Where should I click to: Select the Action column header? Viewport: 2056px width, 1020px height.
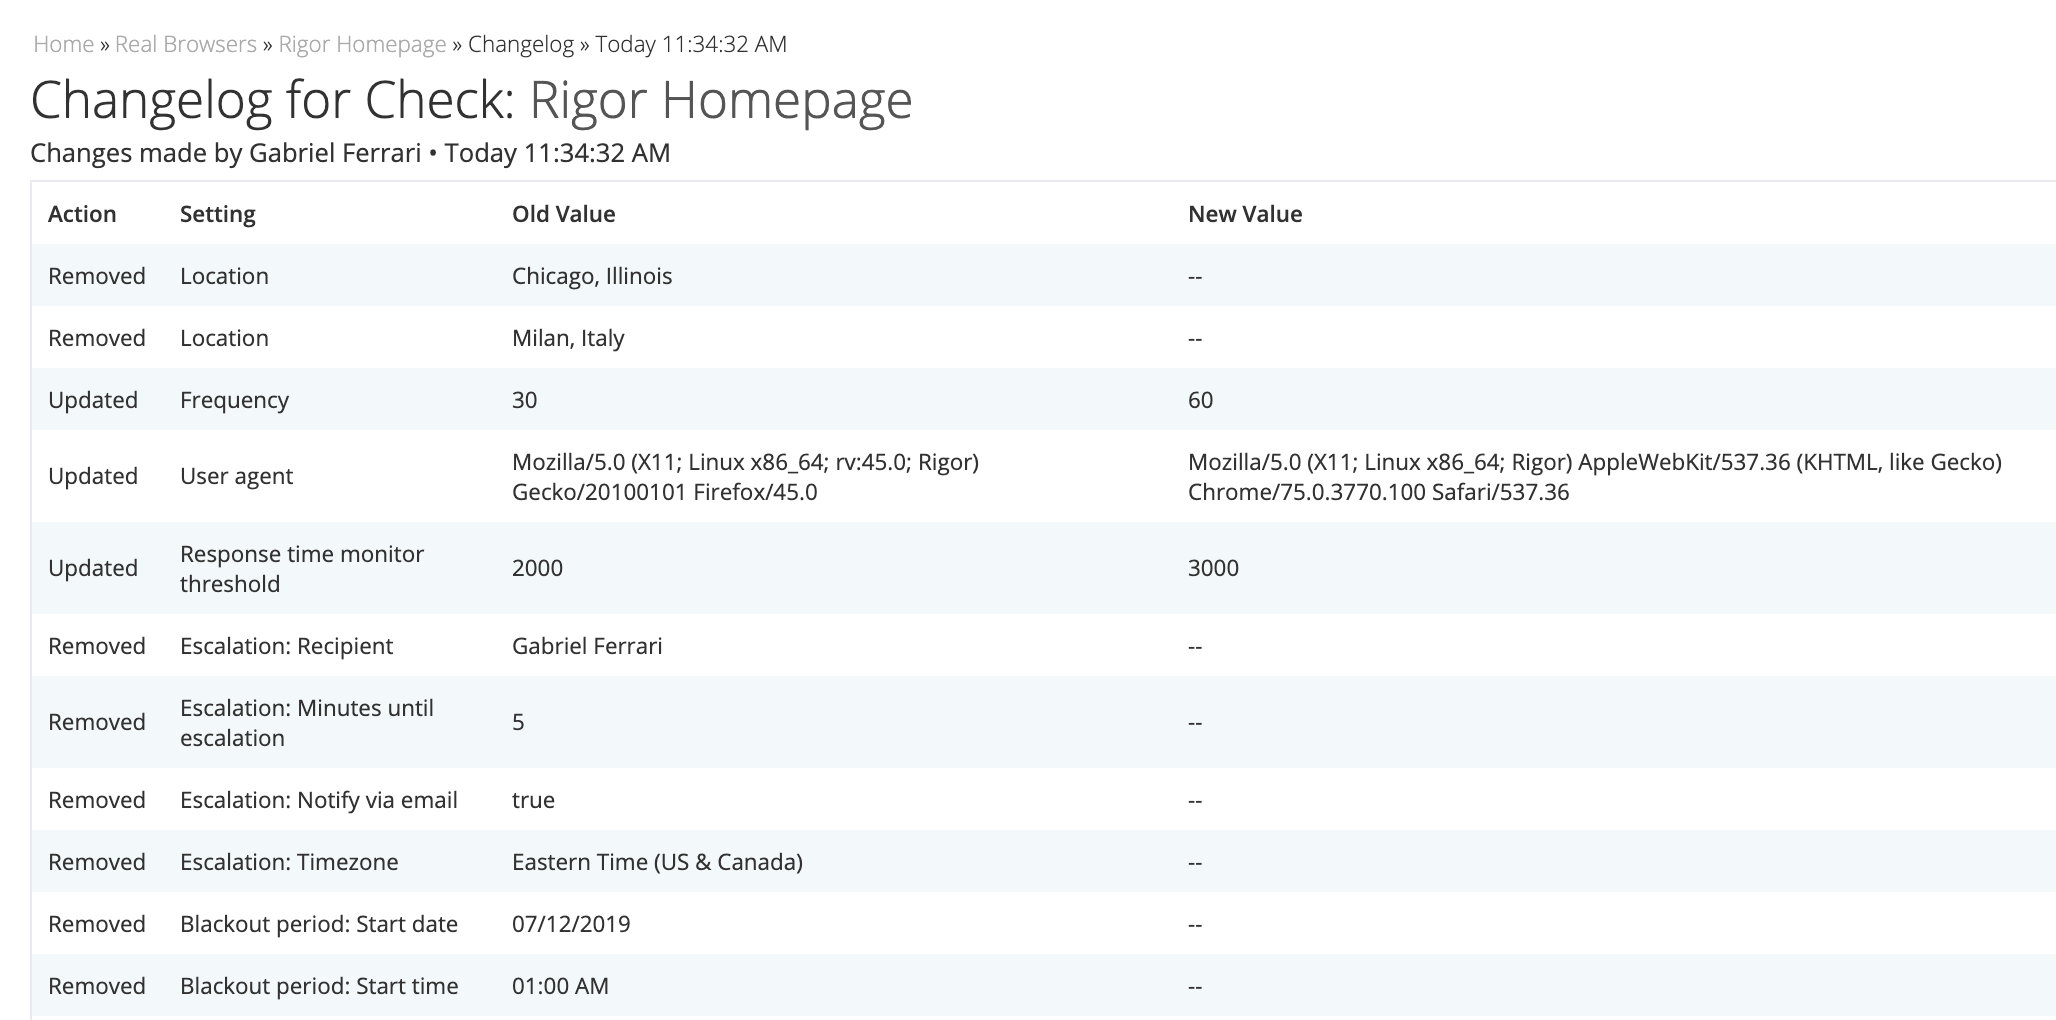pyautogui.click(x=82, y=214)
